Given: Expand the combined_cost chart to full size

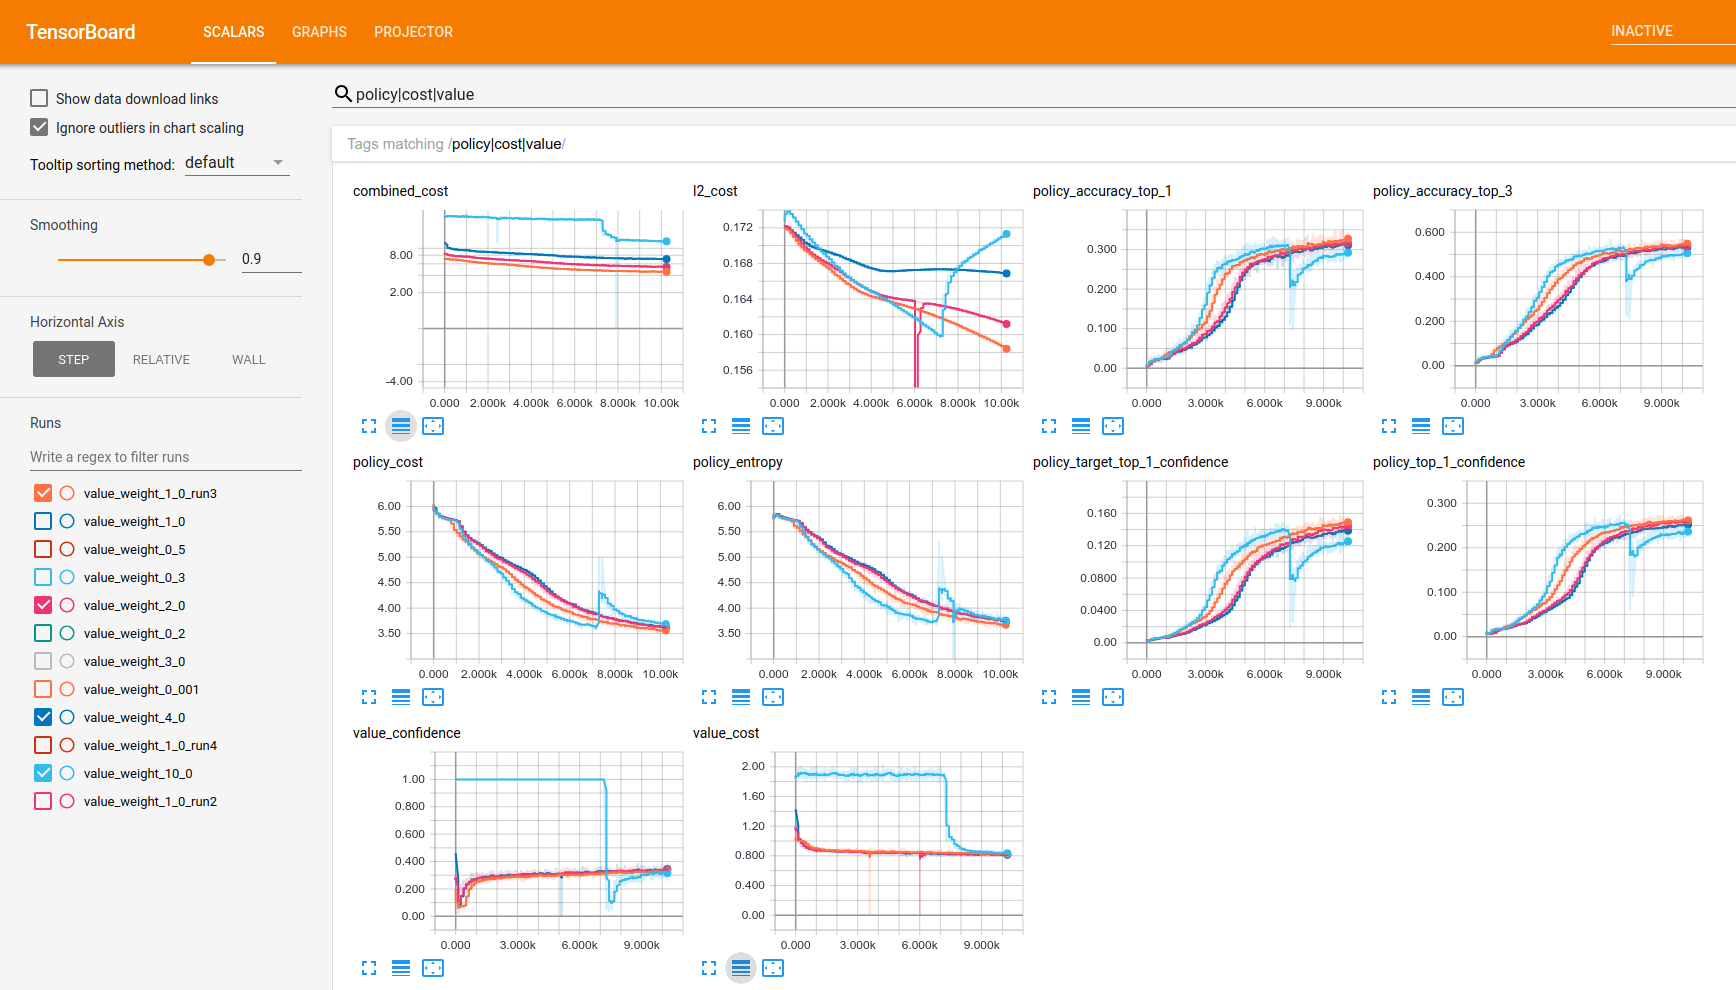Looking at the screenshot, I should [369, 426].
